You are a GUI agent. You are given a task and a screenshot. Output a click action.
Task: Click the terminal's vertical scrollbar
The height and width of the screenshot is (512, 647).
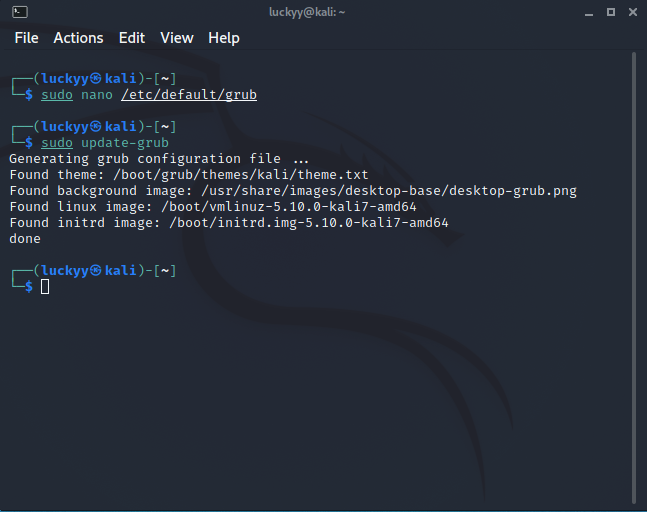pos(634,280)
